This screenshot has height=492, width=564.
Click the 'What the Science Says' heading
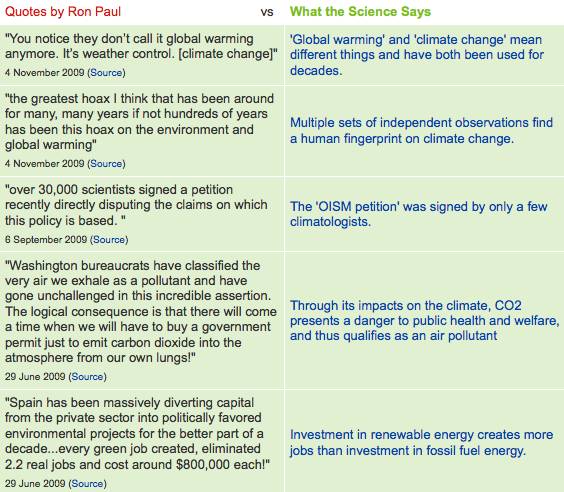tap(360, 12)
